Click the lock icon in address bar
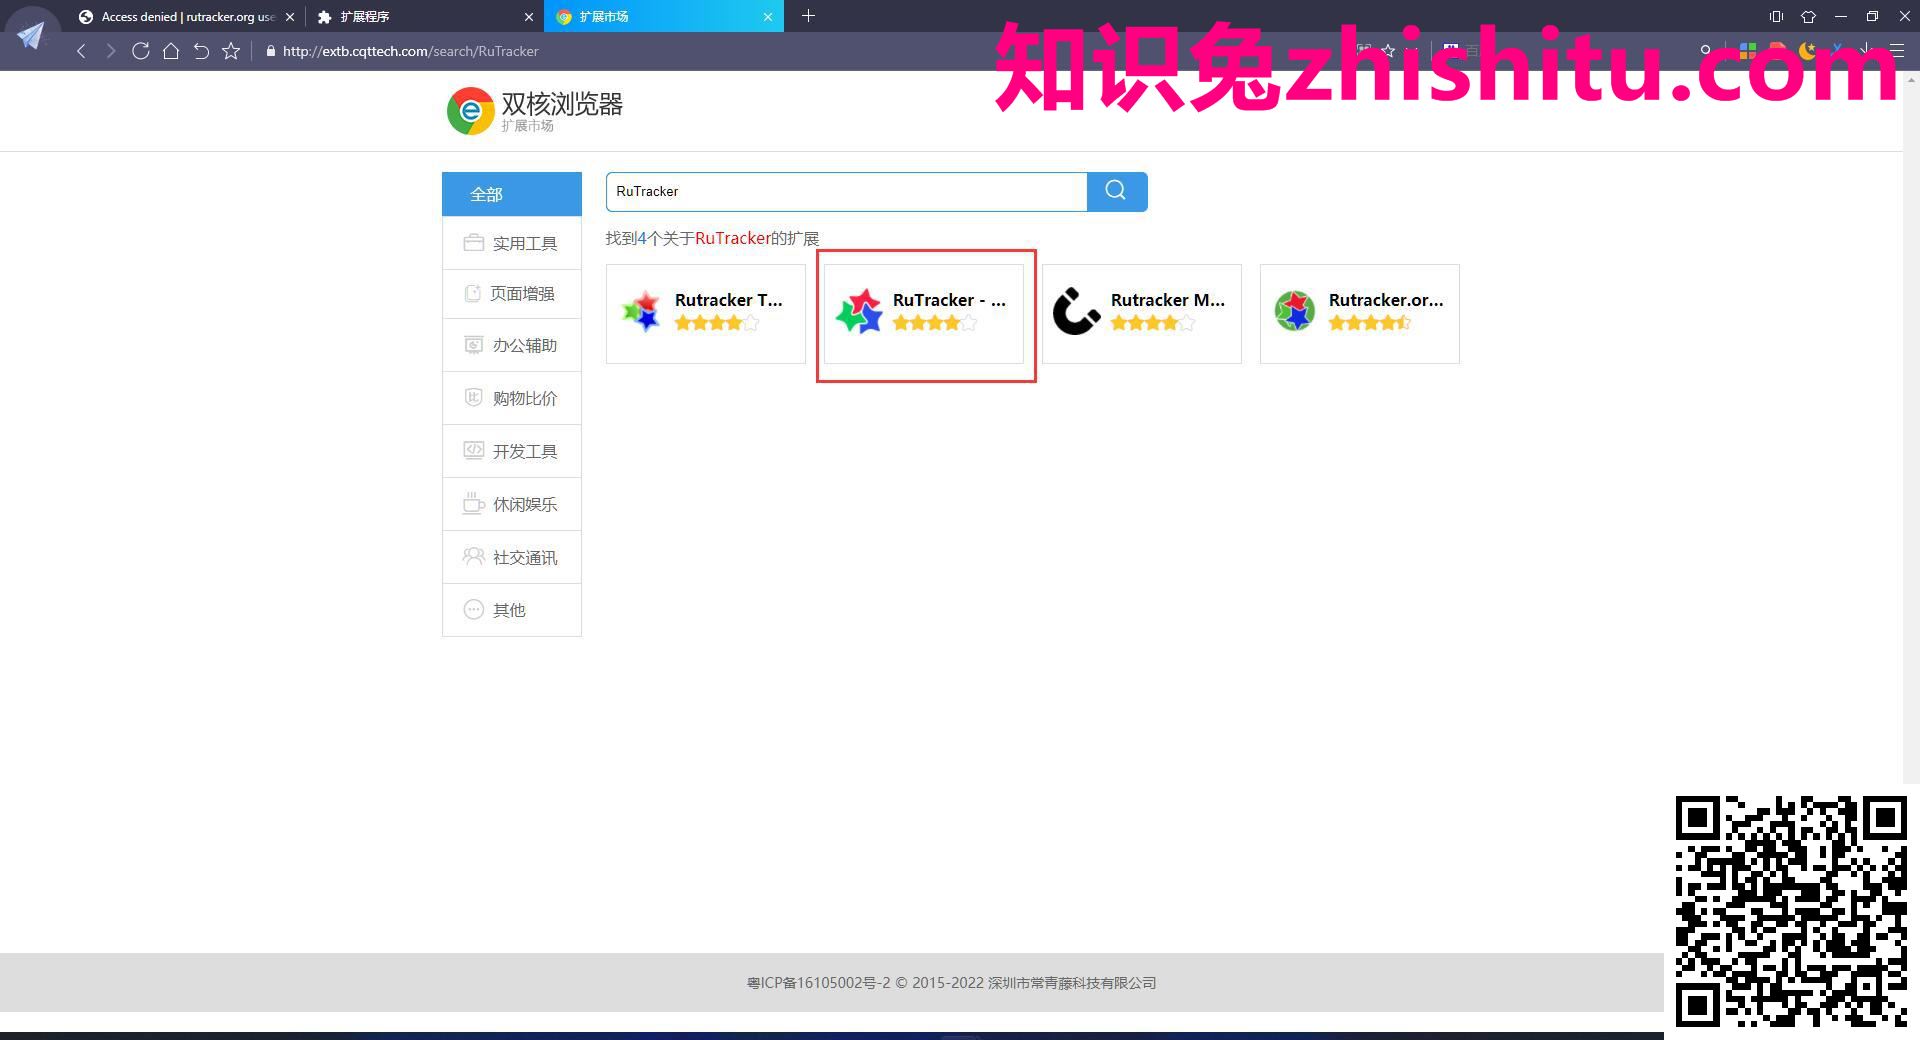The height and width of the screenshot is (1040, 1920). tap(270, 51)
